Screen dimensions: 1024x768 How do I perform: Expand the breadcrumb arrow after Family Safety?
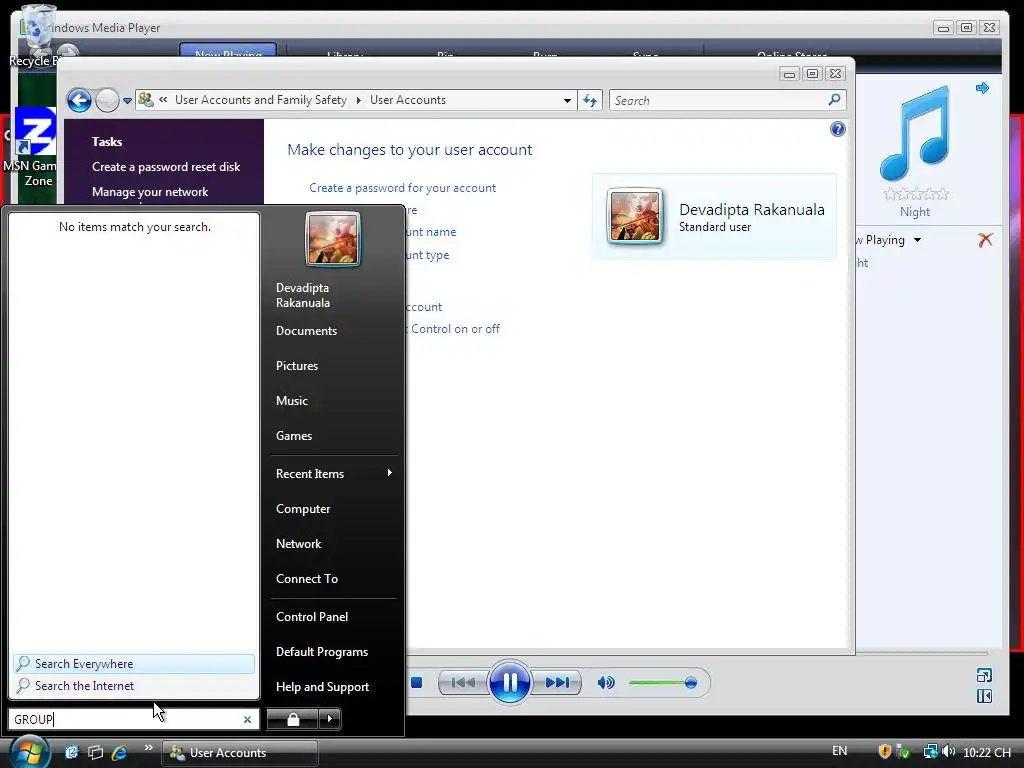pyautogui.click(x=359, y=100)
